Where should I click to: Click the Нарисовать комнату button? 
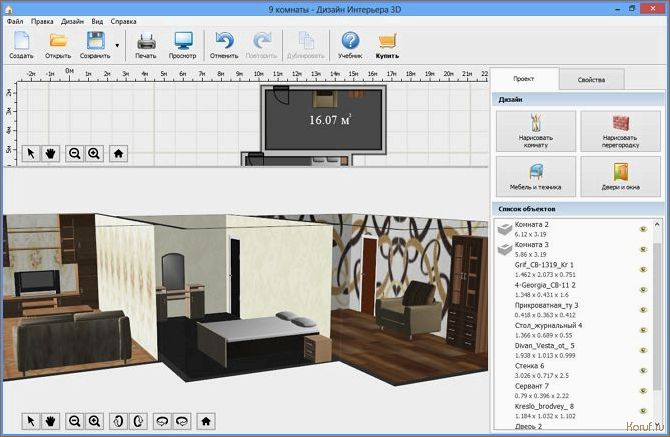[535, 130]
